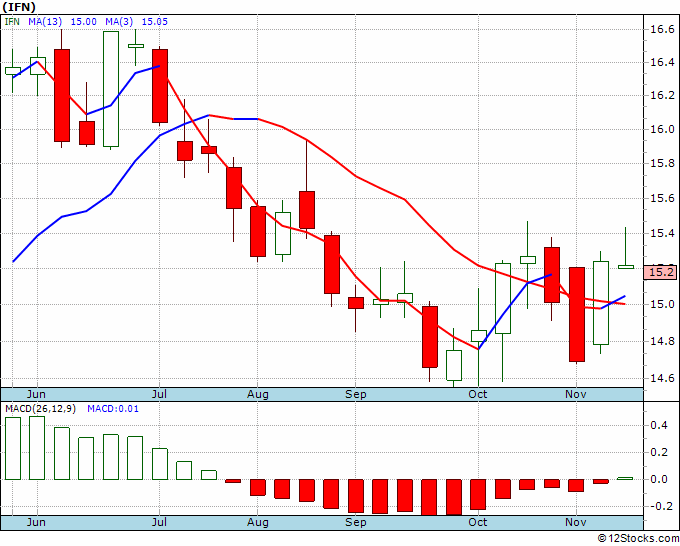Click the tallest green candlestick in late June
Image resolution: width=680 pixels, height=546 pixels.
[111, 89]
